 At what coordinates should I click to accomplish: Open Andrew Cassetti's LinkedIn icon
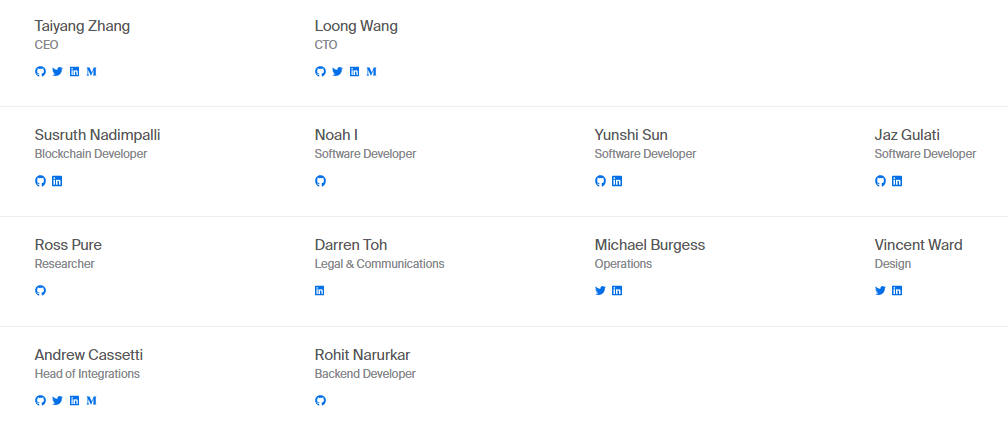click(75, 400)
